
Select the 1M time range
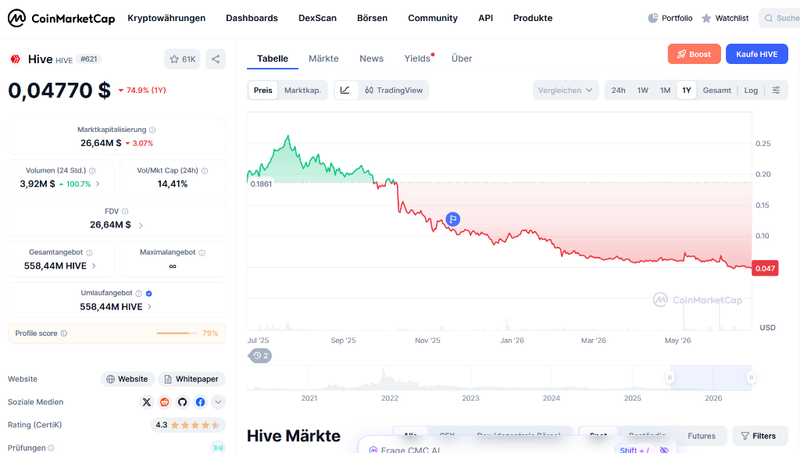pos(665,90)
